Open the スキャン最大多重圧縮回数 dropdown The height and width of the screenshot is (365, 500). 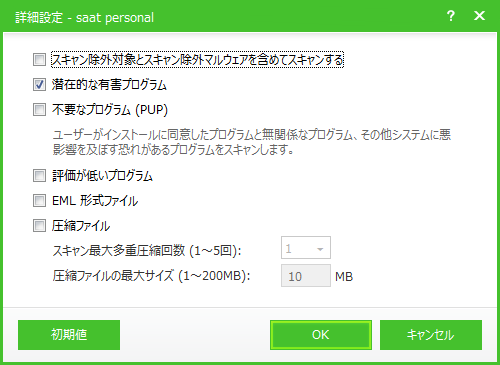point(306,248)
